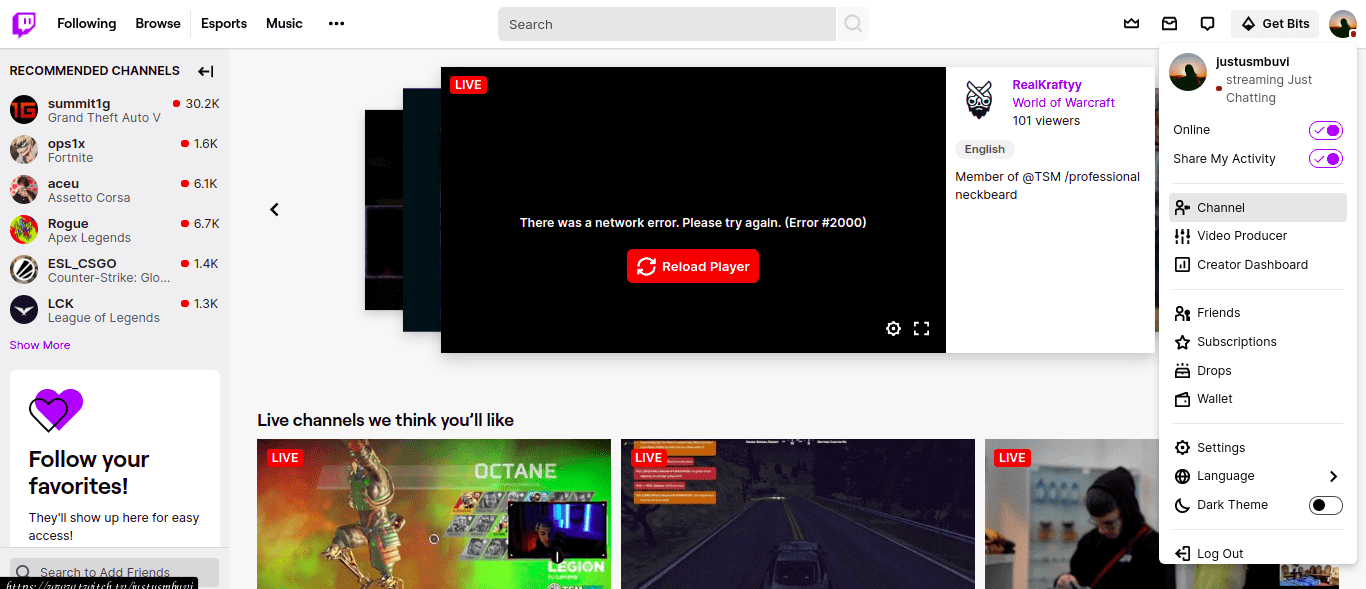Open the Following tab

[x=86, y=24]
